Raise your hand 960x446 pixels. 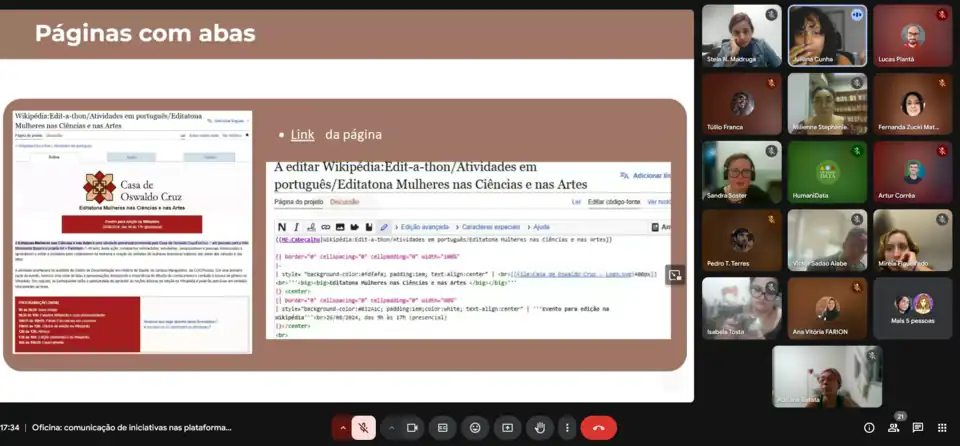click(539, 428)
